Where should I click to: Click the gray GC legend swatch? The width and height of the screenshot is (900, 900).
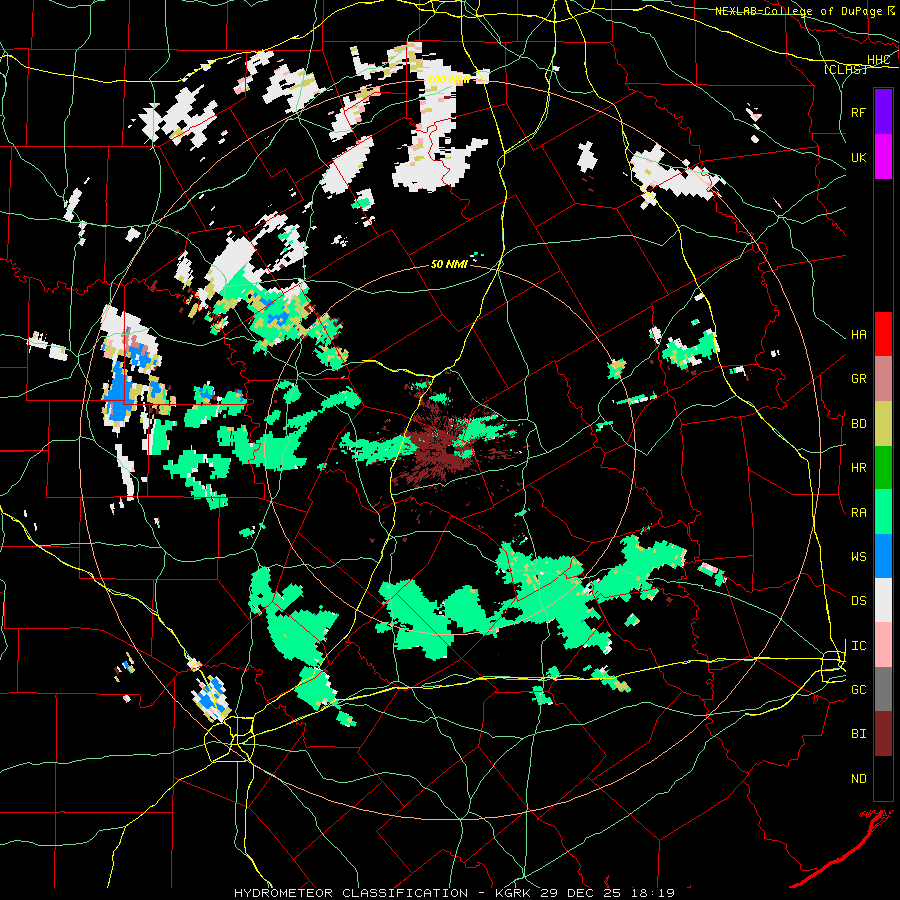tap(883, 689)
